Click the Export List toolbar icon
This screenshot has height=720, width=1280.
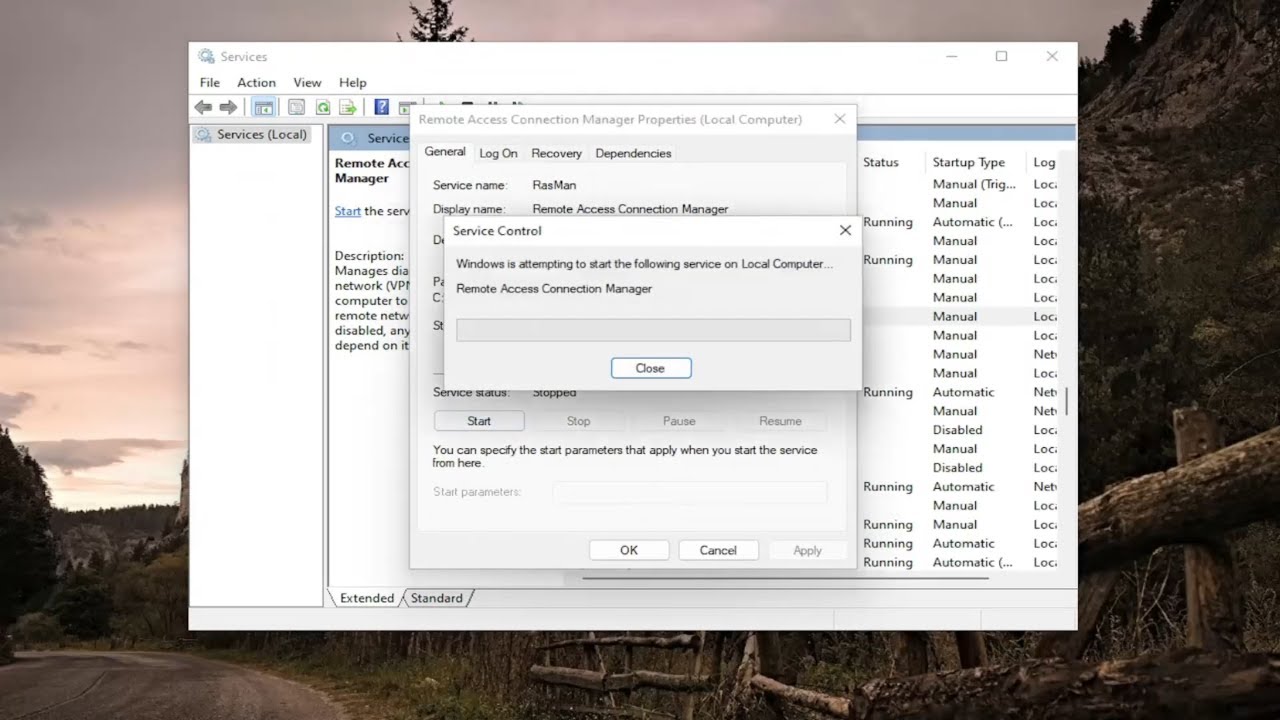tap(348, 107)
